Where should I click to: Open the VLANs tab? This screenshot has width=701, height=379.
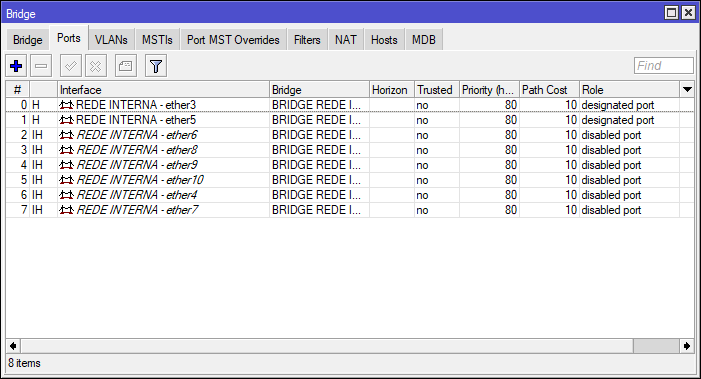[111, 40]
